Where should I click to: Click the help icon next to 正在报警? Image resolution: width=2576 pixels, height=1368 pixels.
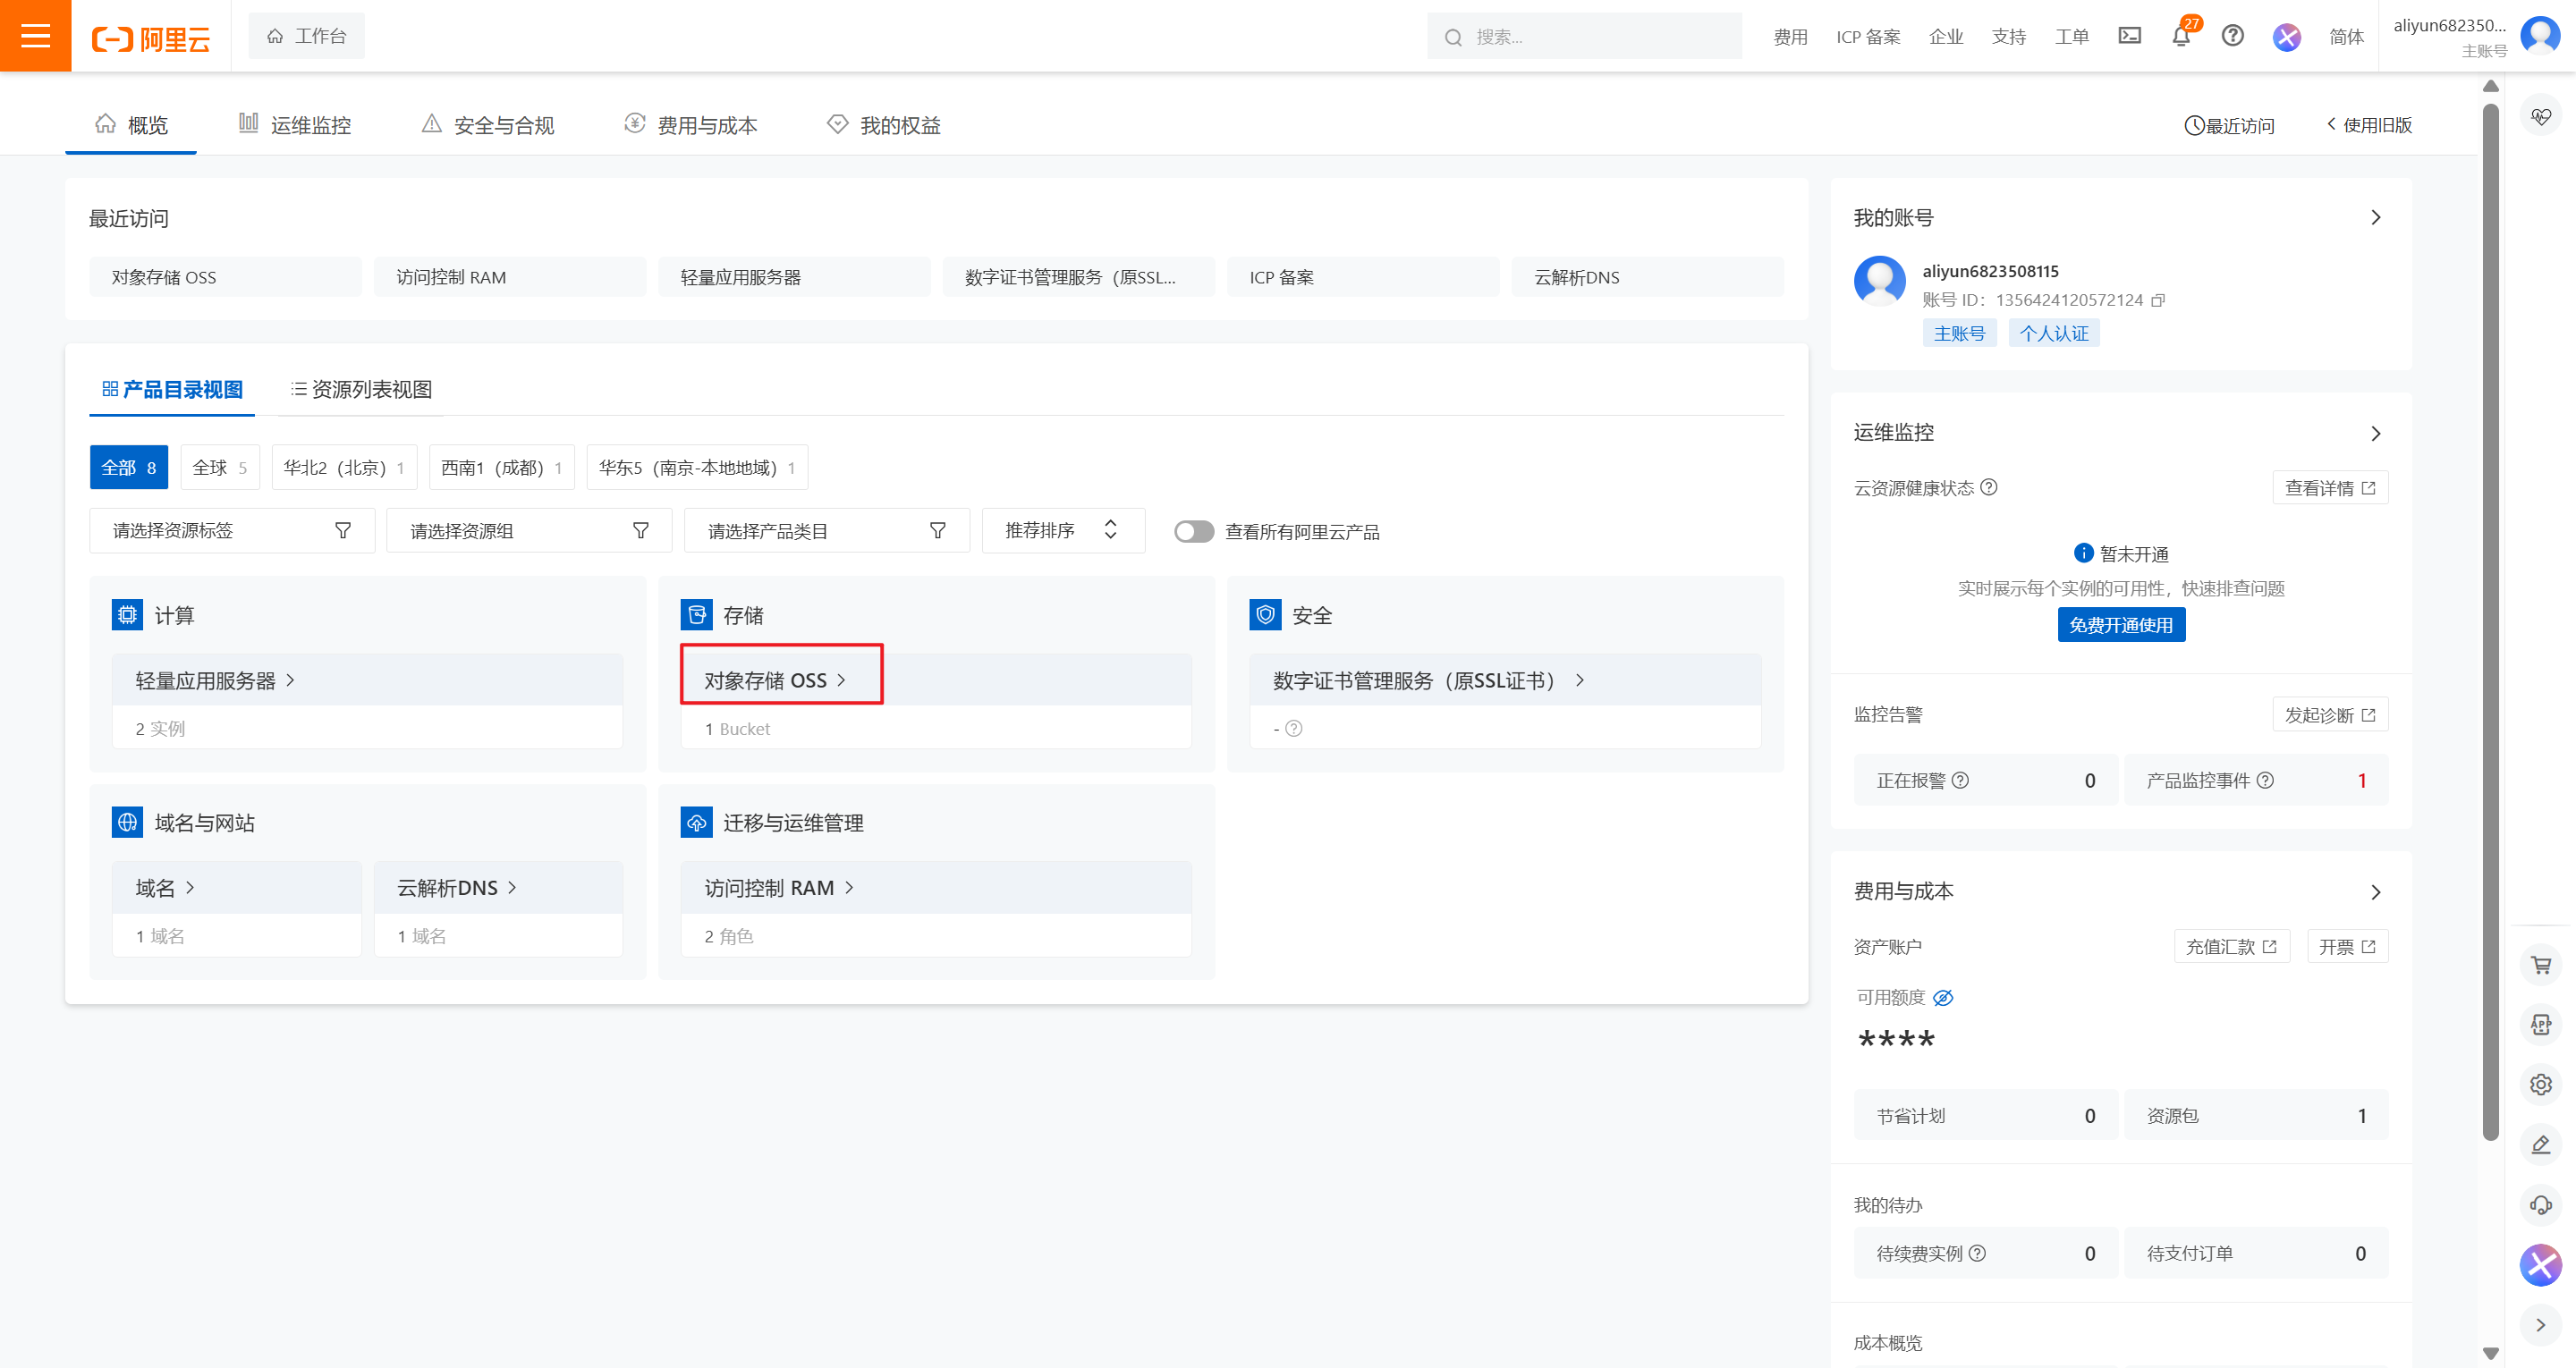(1960, 780)
